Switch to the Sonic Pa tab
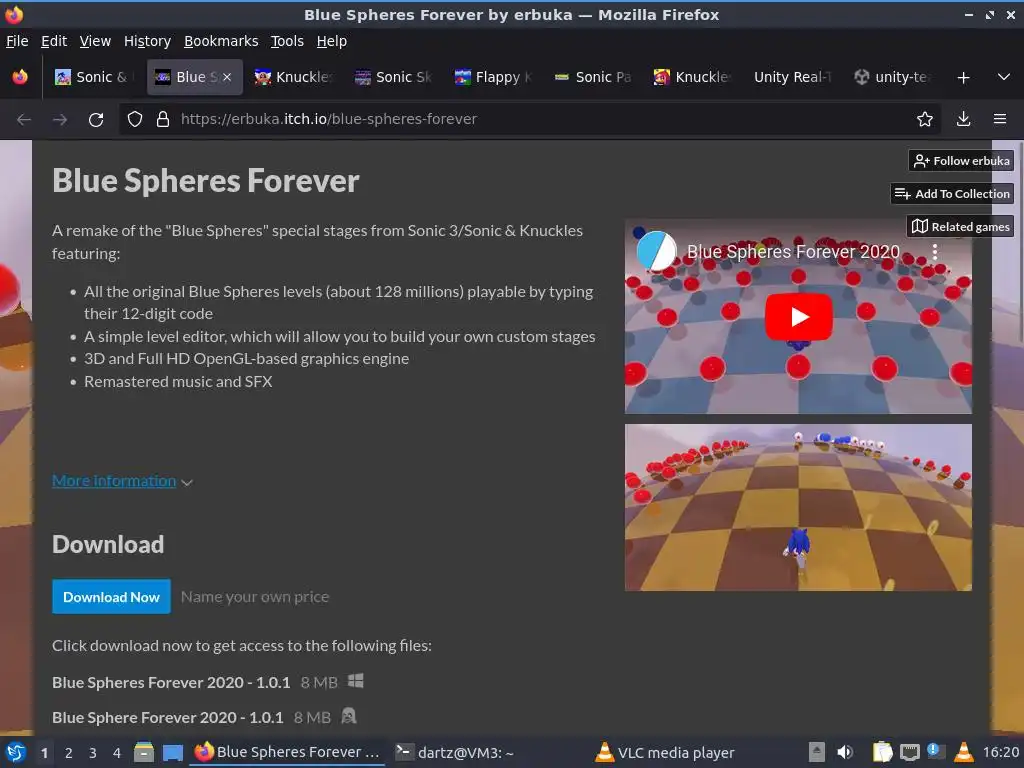Screen dimensions: 1024x768 click(594, 77)
